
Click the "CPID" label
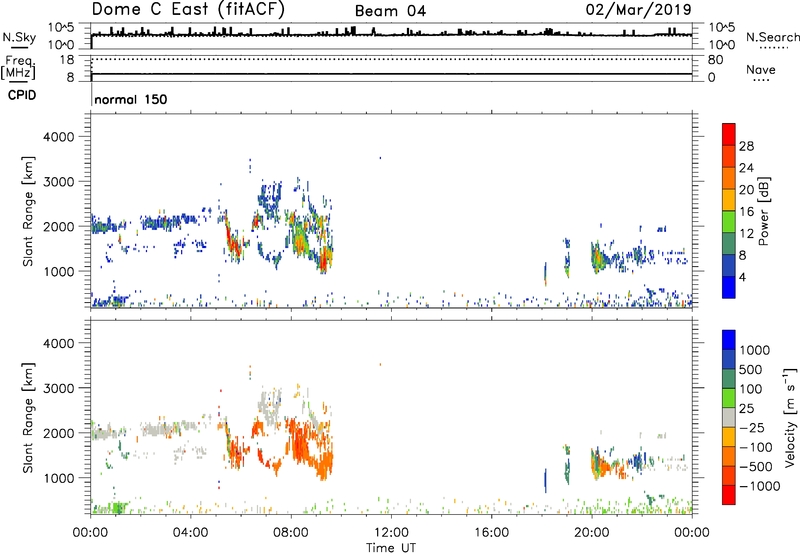pos(22,95)
